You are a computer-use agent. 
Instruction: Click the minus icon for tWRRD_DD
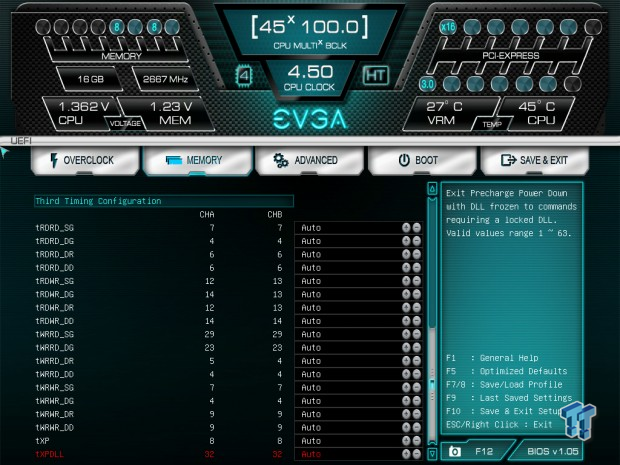[x=416, y=374]
